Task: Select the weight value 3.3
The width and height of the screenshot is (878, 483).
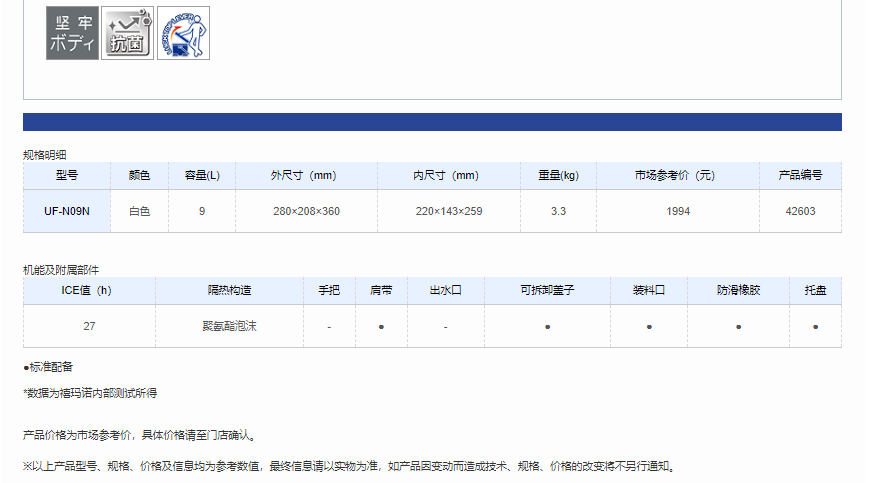Action: pyautogui.click(x=558, y=211)
